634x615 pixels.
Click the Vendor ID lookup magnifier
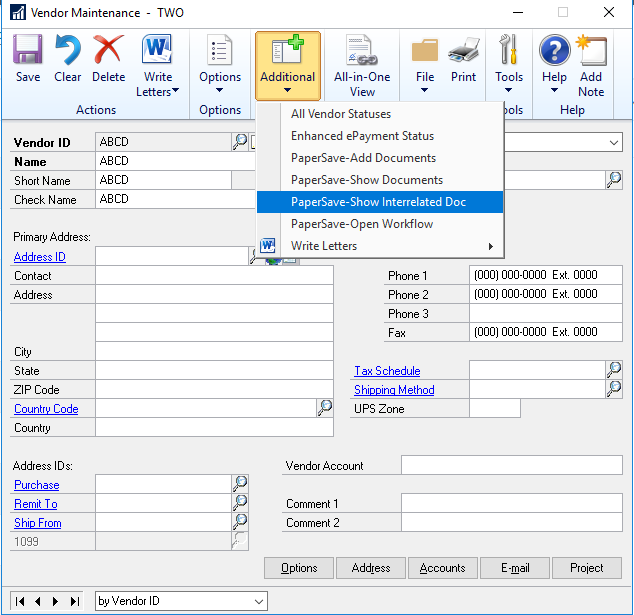coord(240,142)
